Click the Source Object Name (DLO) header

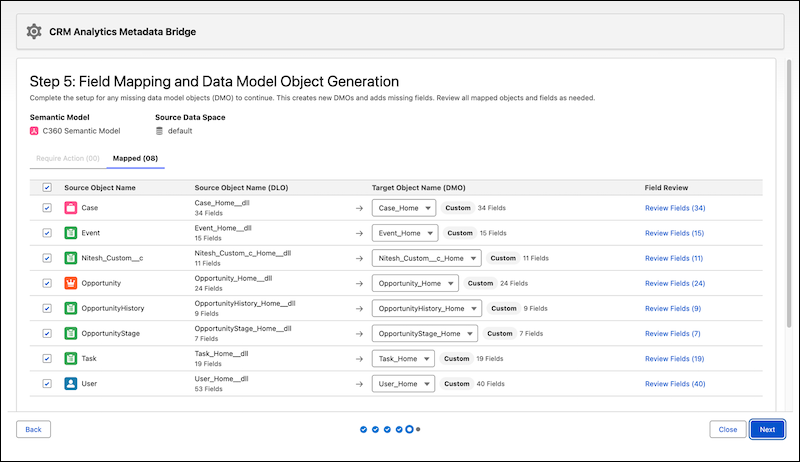click(241, 188)
